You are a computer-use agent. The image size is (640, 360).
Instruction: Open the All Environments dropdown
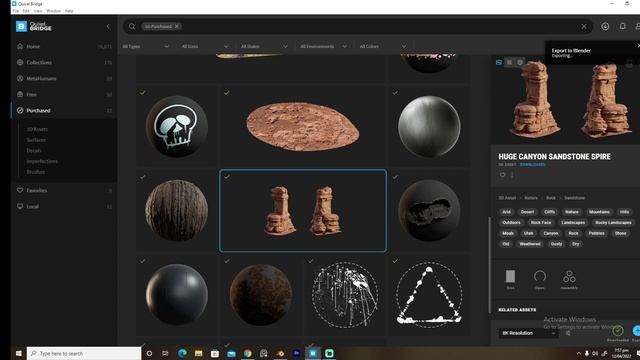323,47
